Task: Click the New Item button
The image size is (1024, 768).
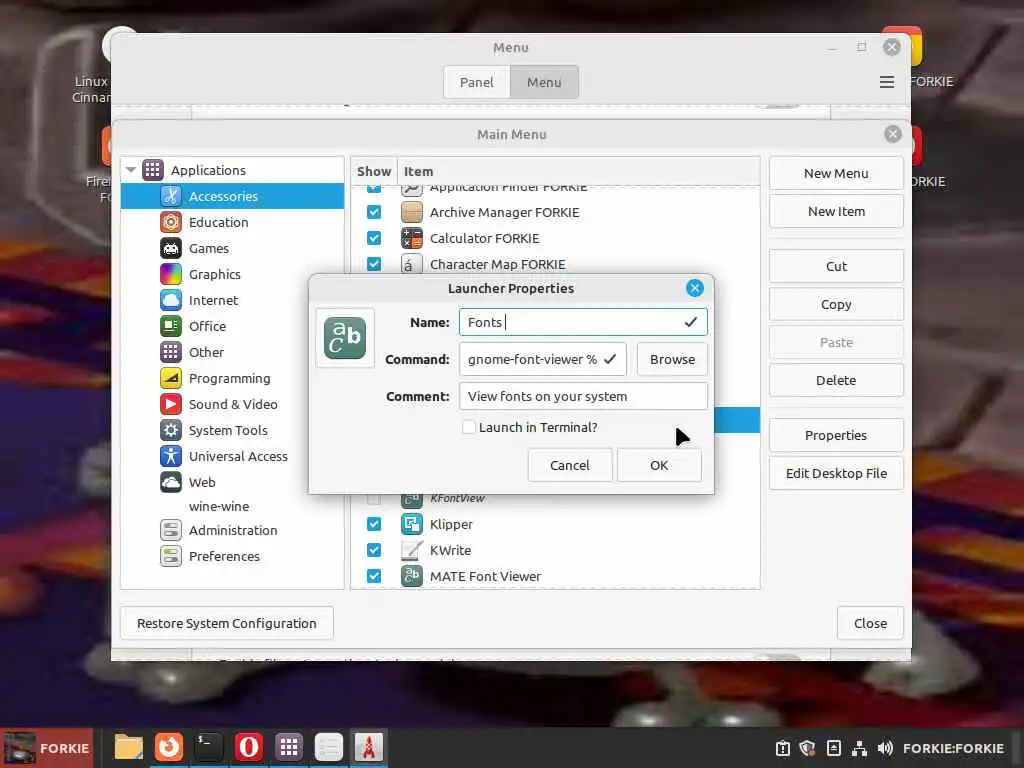Action: [x=836, y=212]
